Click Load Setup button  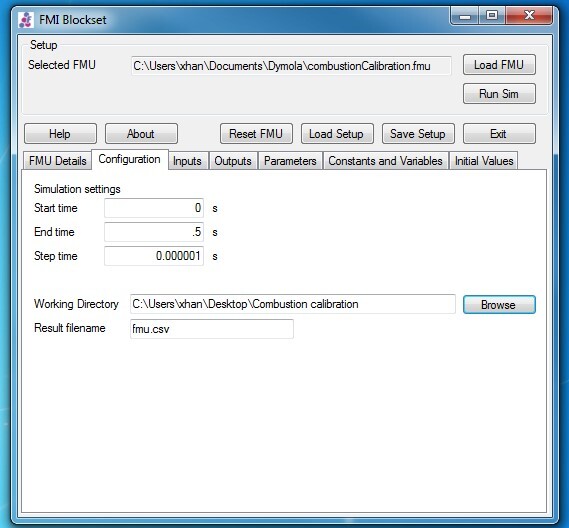pos(337,134)
